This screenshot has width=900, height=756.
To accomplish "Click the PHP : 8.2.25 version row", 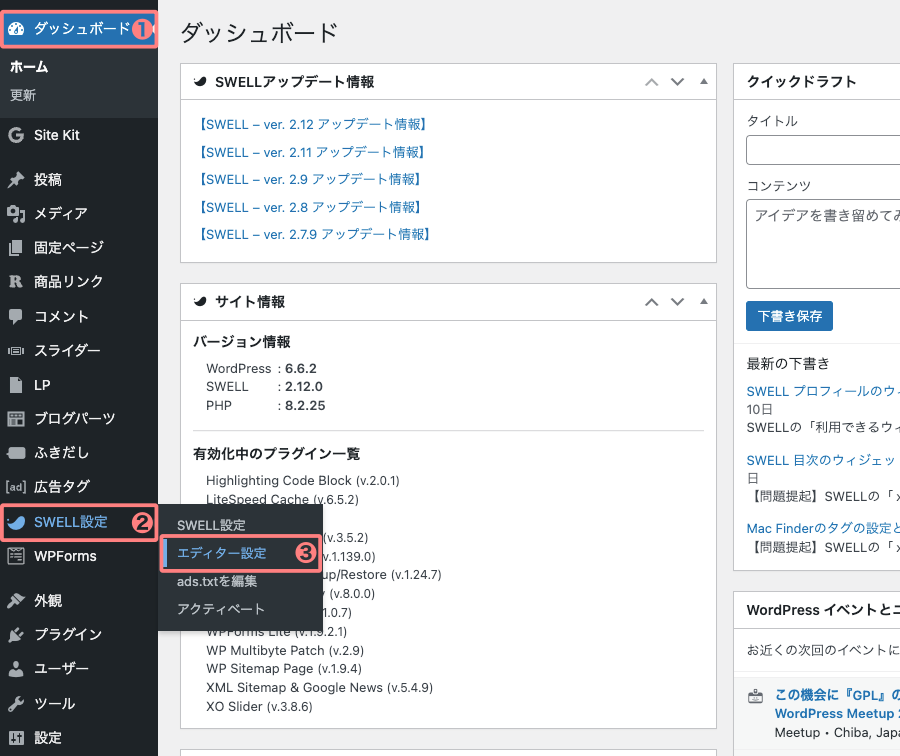I will (x=265, y=405).
